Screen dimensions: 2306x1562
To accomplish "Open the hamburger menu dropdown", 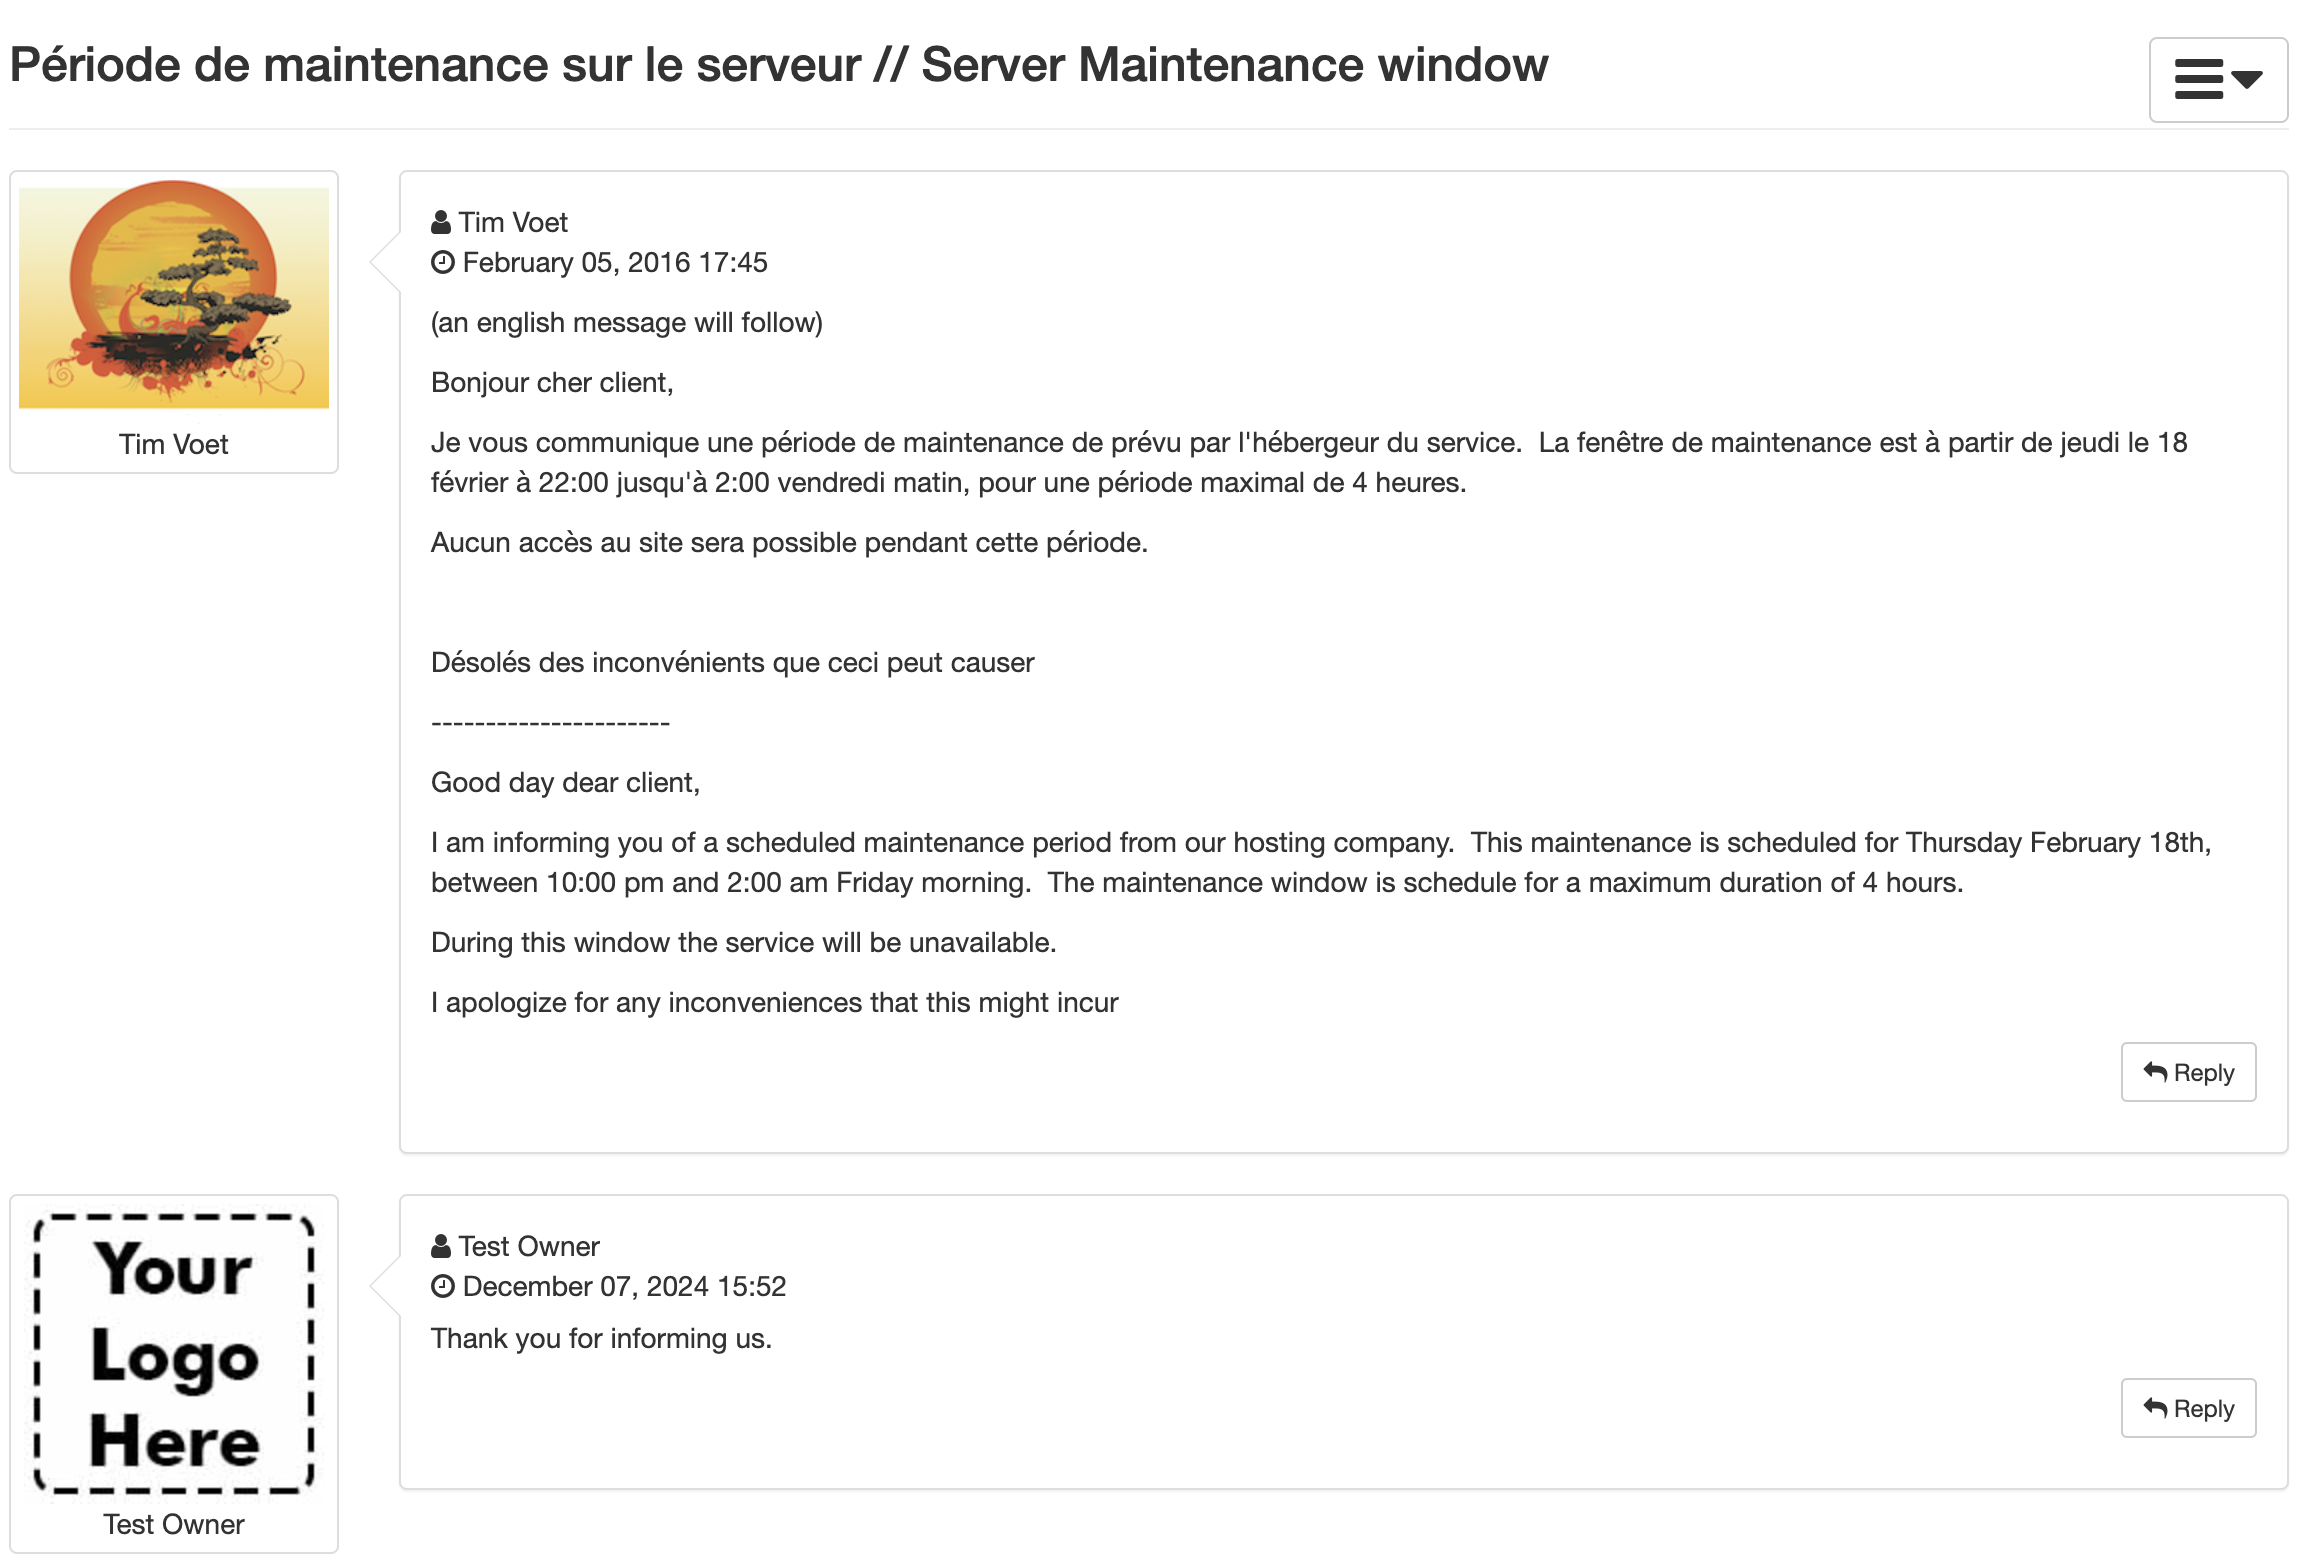I will click(2217, 80).
